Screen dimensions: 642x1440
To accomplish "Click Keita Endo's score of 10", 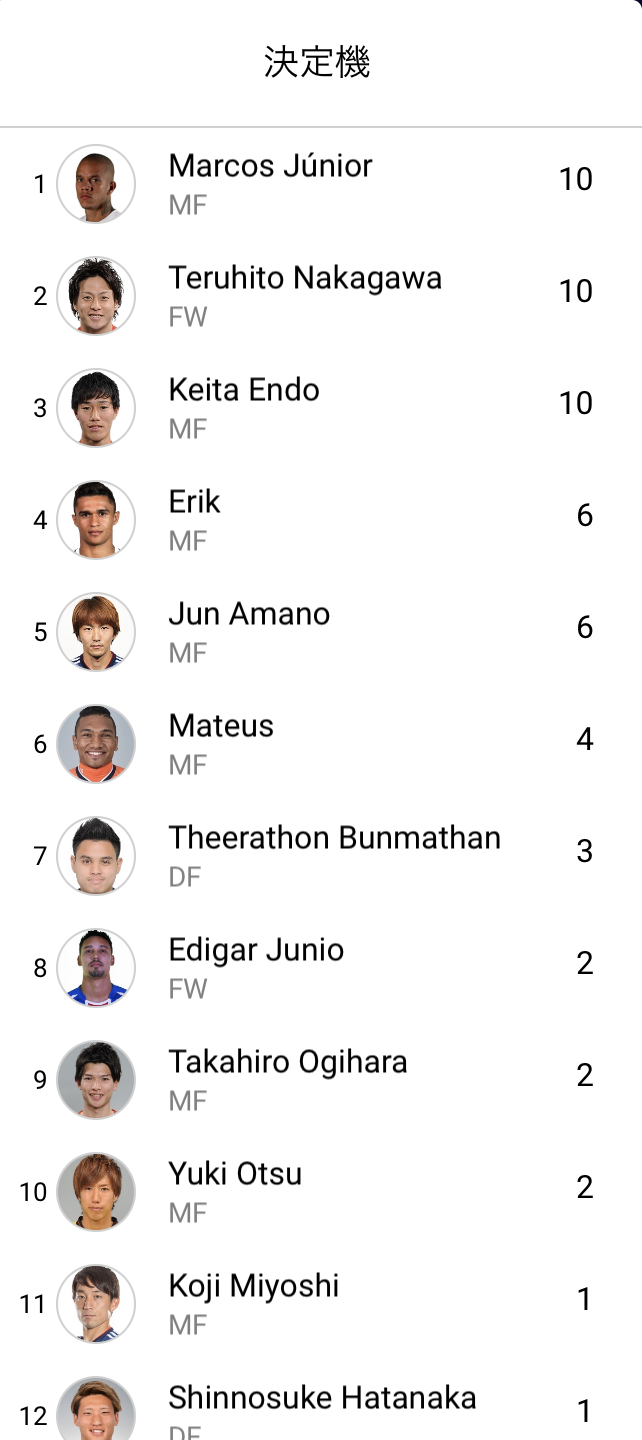I will (576, 403).
